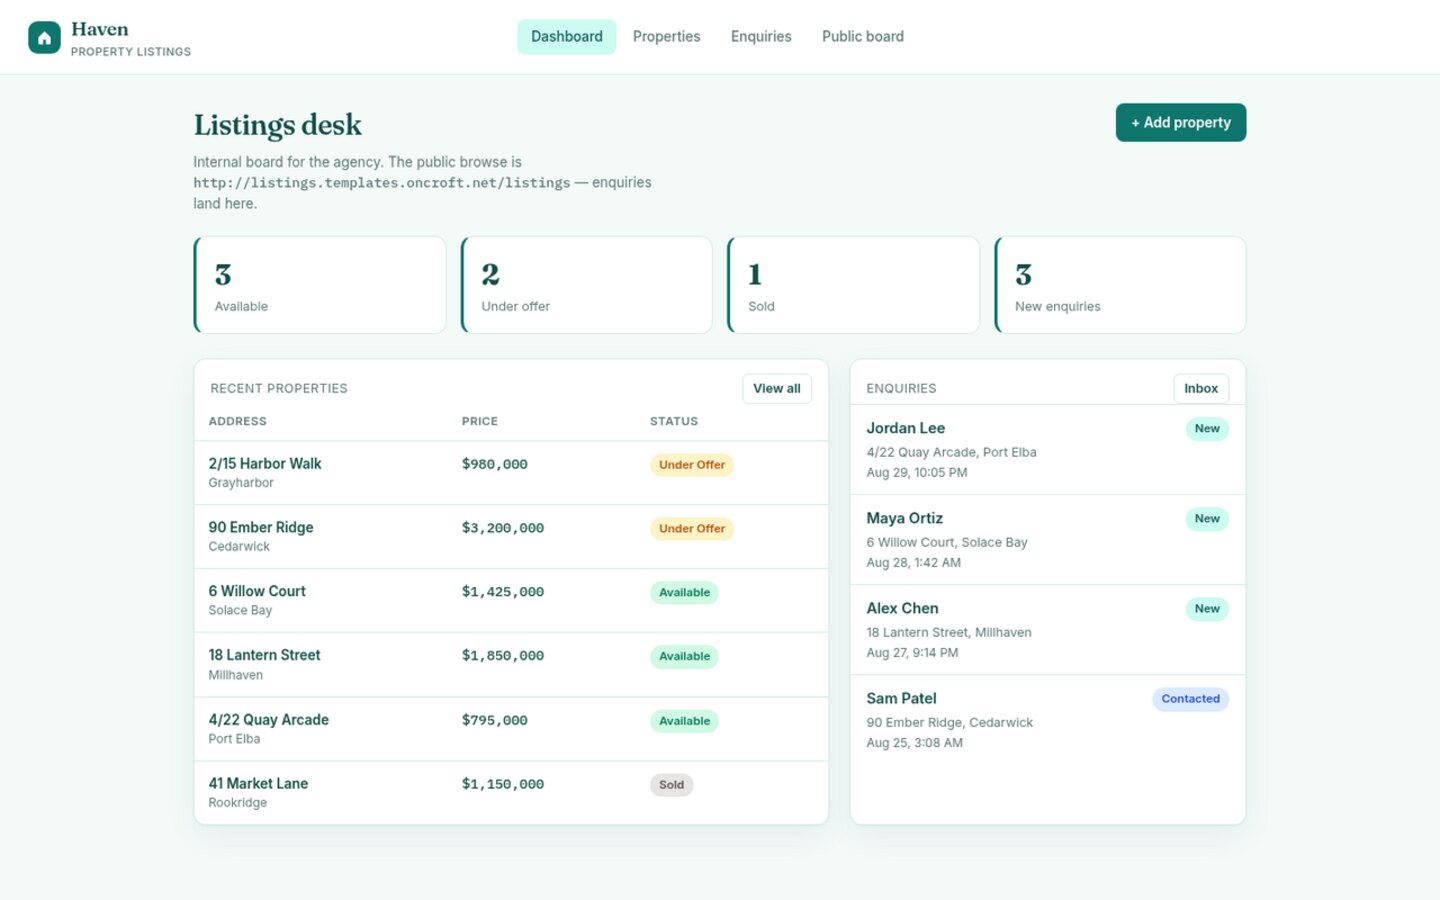Click the Enquiries panel title
This screenshot has height=900, width=1440.
click(x=901, y=388)
